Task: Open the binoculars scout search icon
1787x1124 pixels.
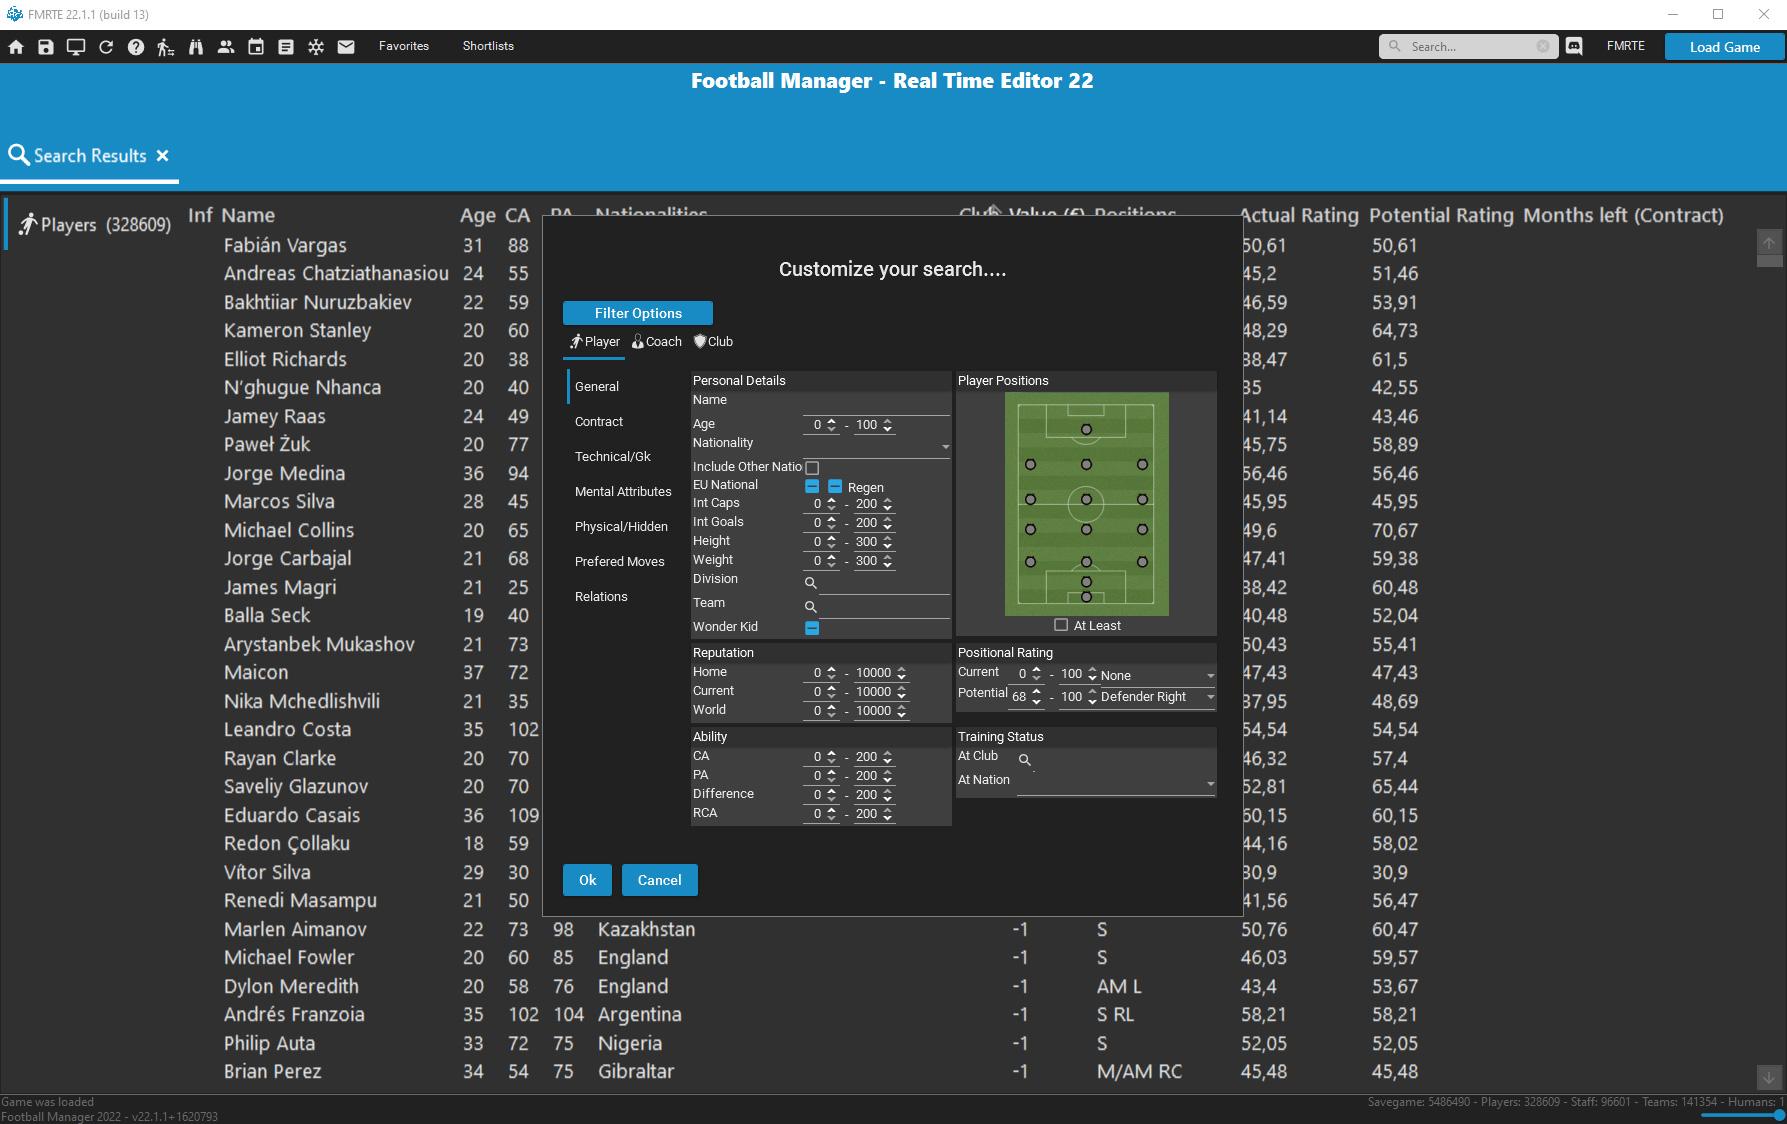Action: [x=196, y=47]
